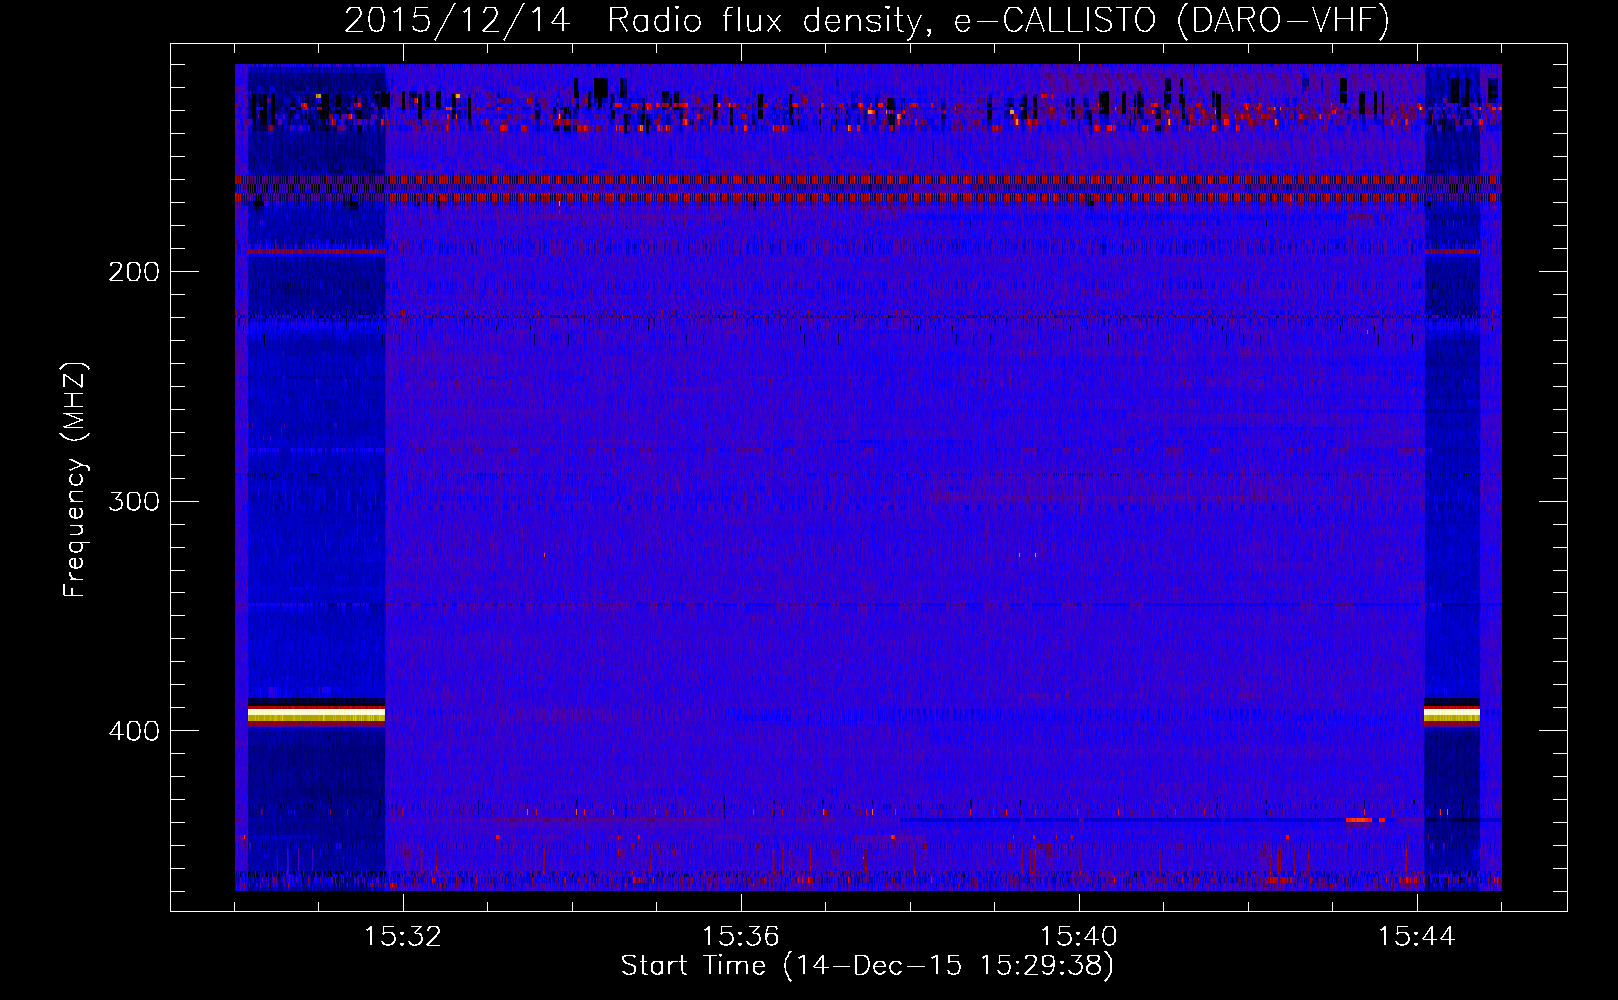
Task: Click the 15:40 time tick label
Action: coord(1079,937)
